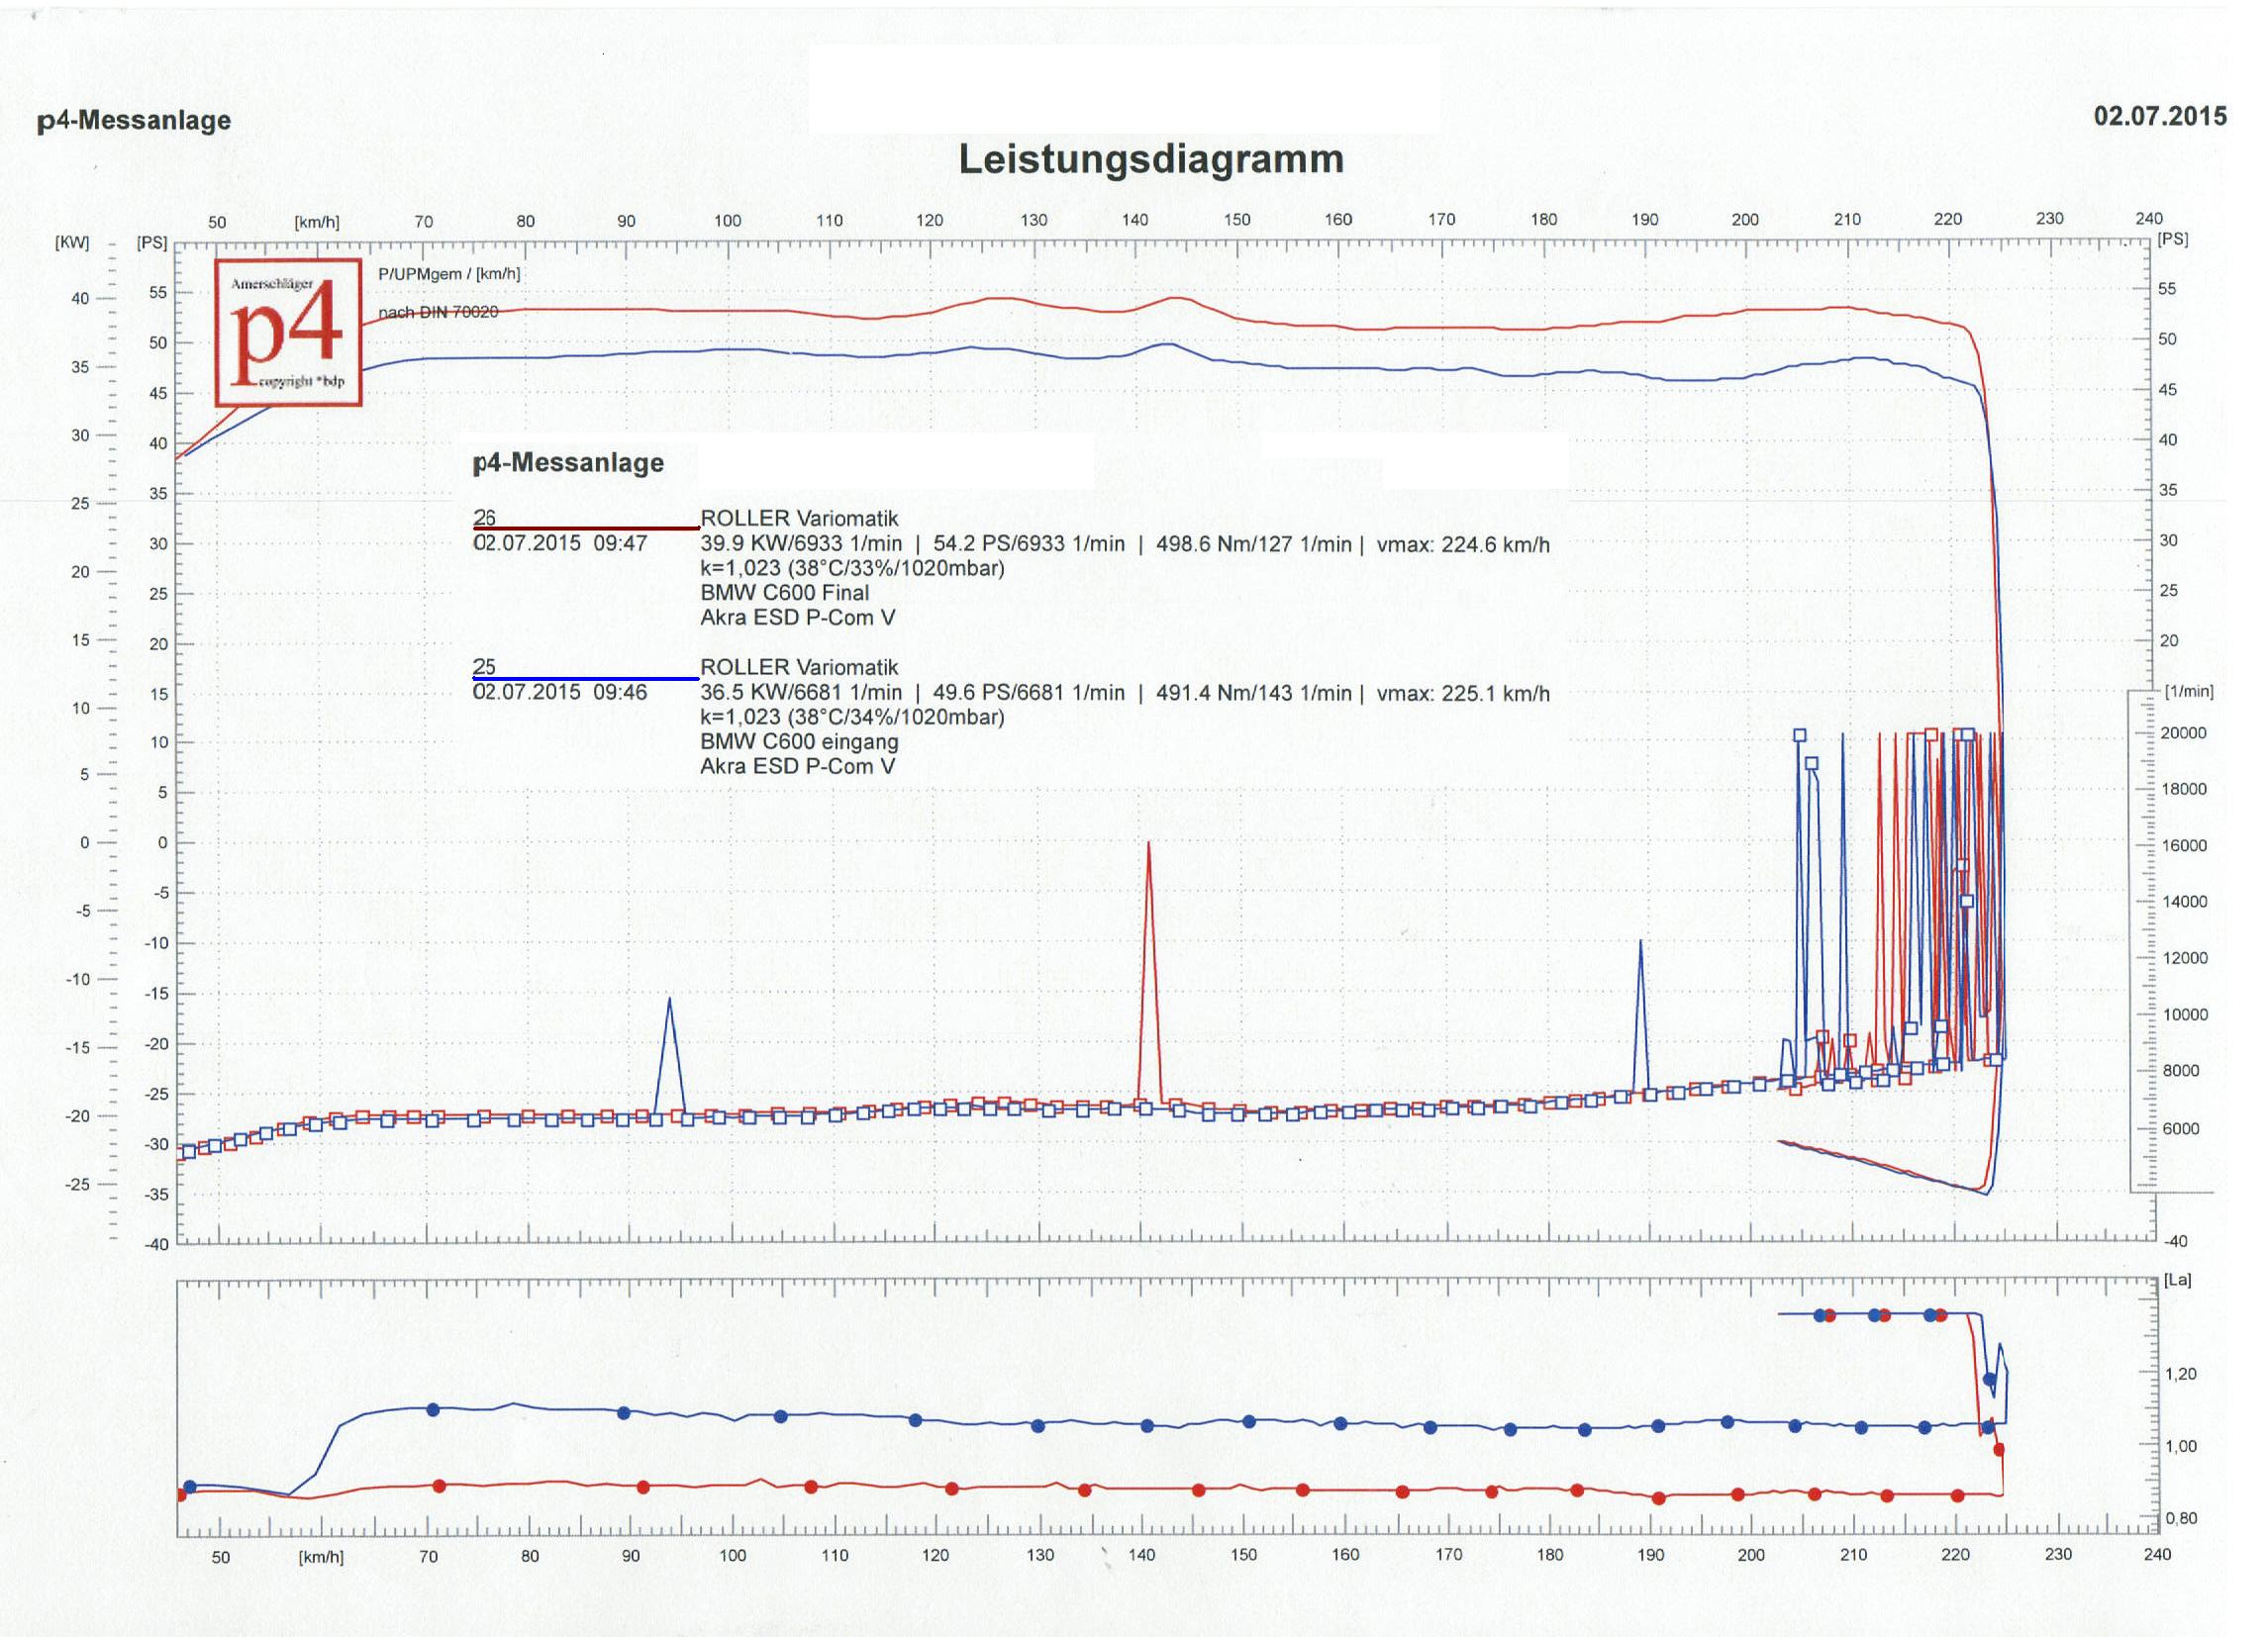The width and height of the screenshot is (2268, 1637).
Task: Click the p4-Messanlage header at top left
Action: click(x=134, y=120)
